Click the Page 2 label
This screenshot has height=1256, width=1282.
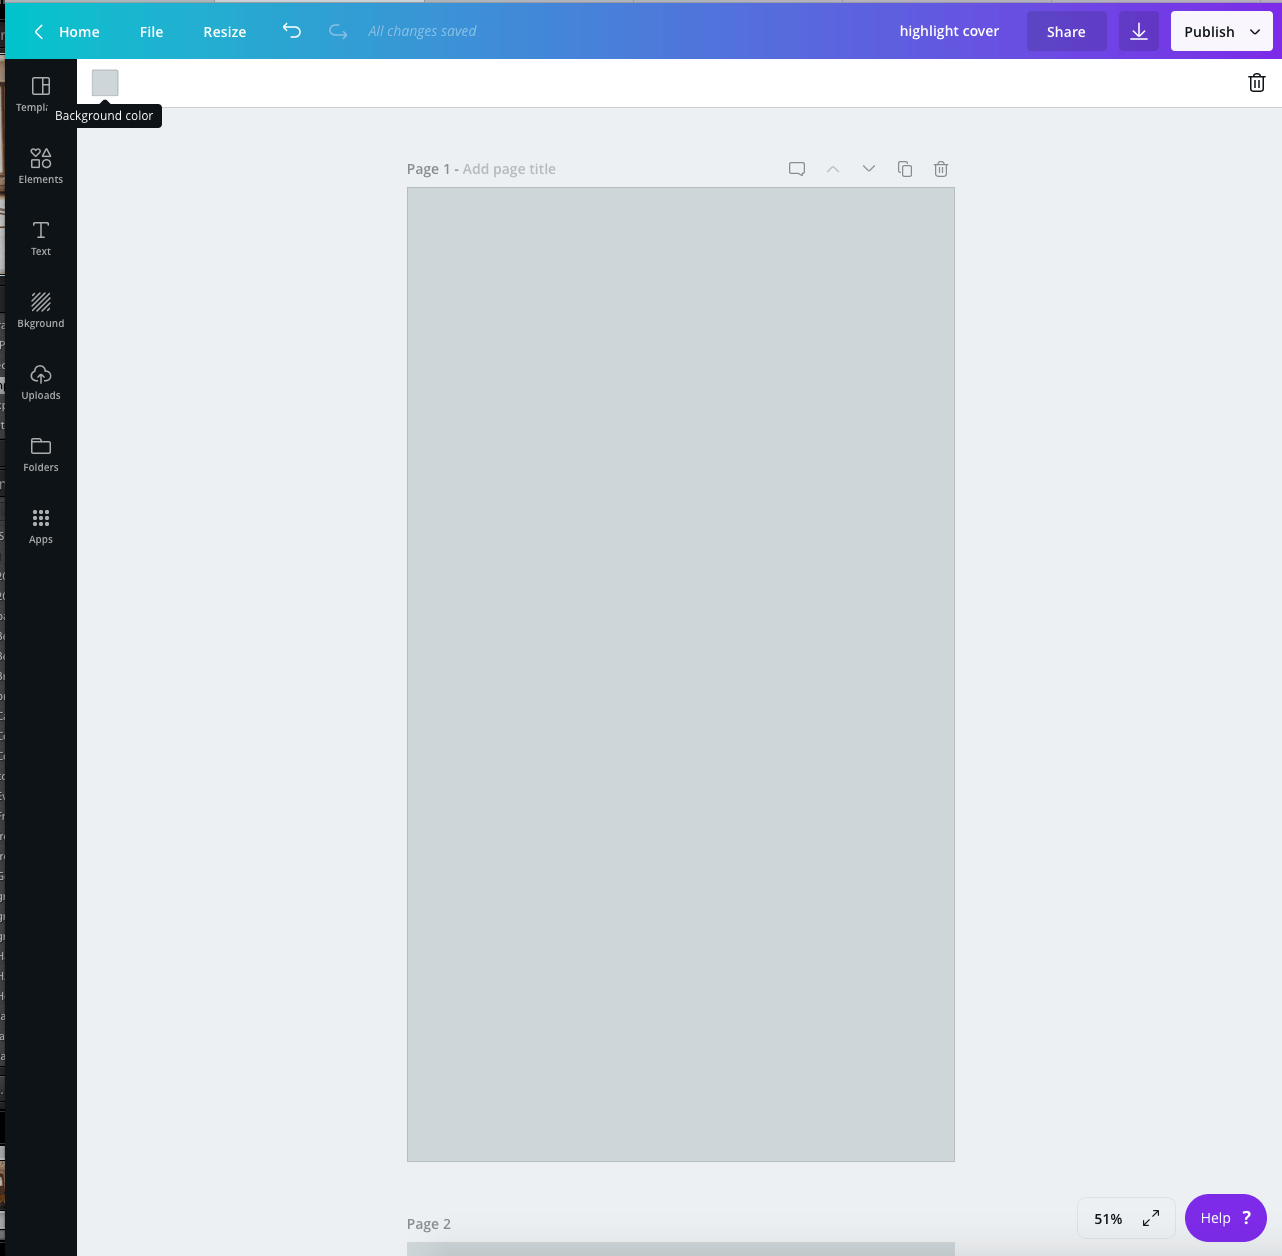pos(429,1224)
